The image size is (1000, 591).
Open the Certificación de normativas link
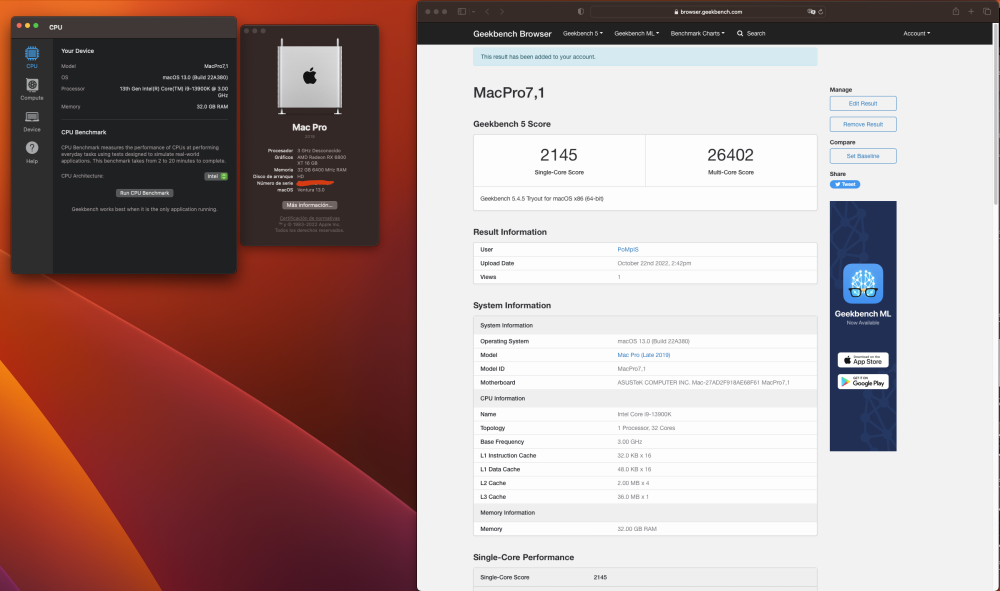click(x=309, y=218)
